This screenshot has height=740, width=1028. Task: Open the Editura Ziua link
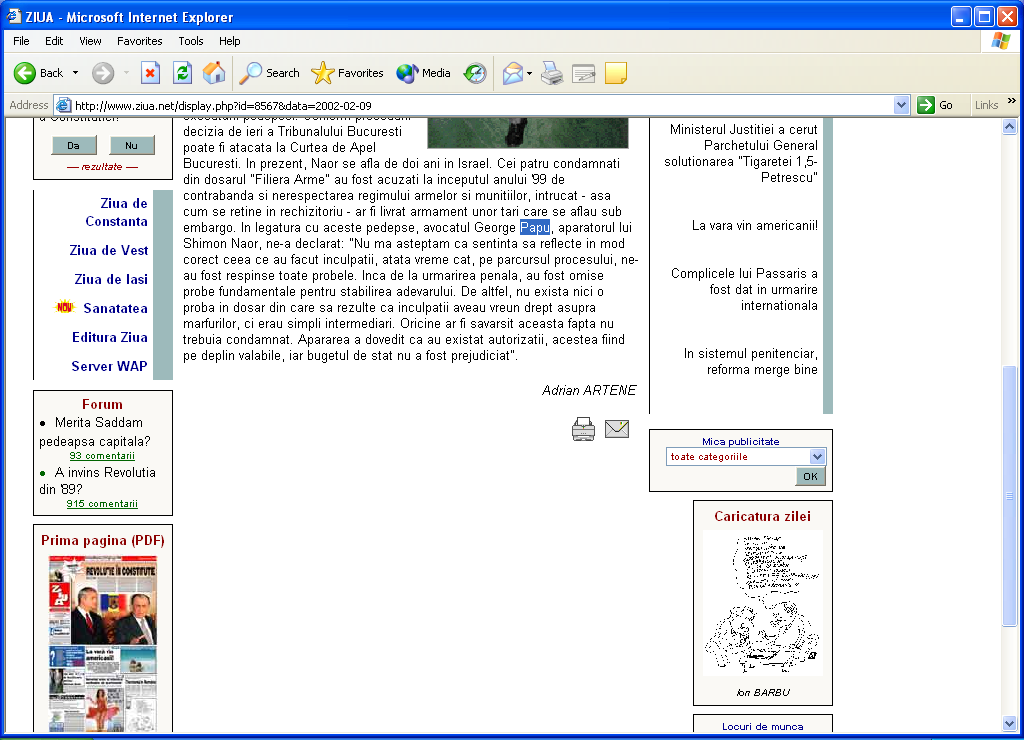109,337
